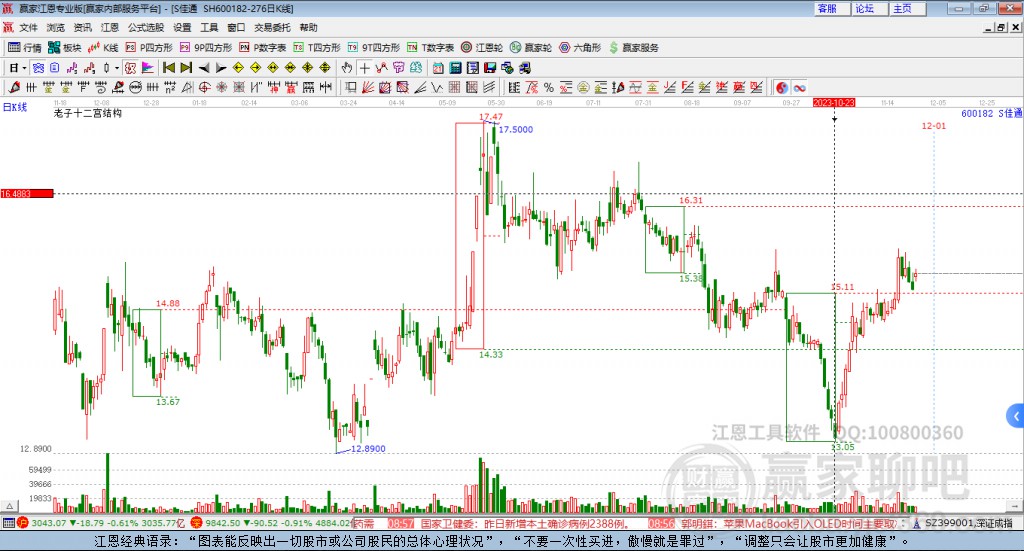Open the 行情 market quotes view

click(x=25, y=48)
